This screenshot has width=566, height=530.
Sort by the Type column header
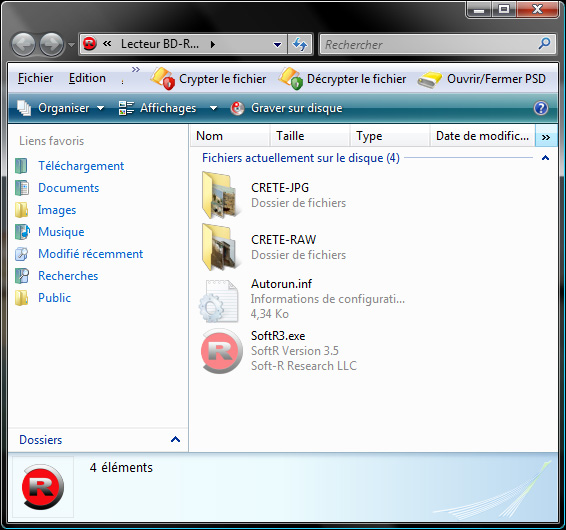390,136
